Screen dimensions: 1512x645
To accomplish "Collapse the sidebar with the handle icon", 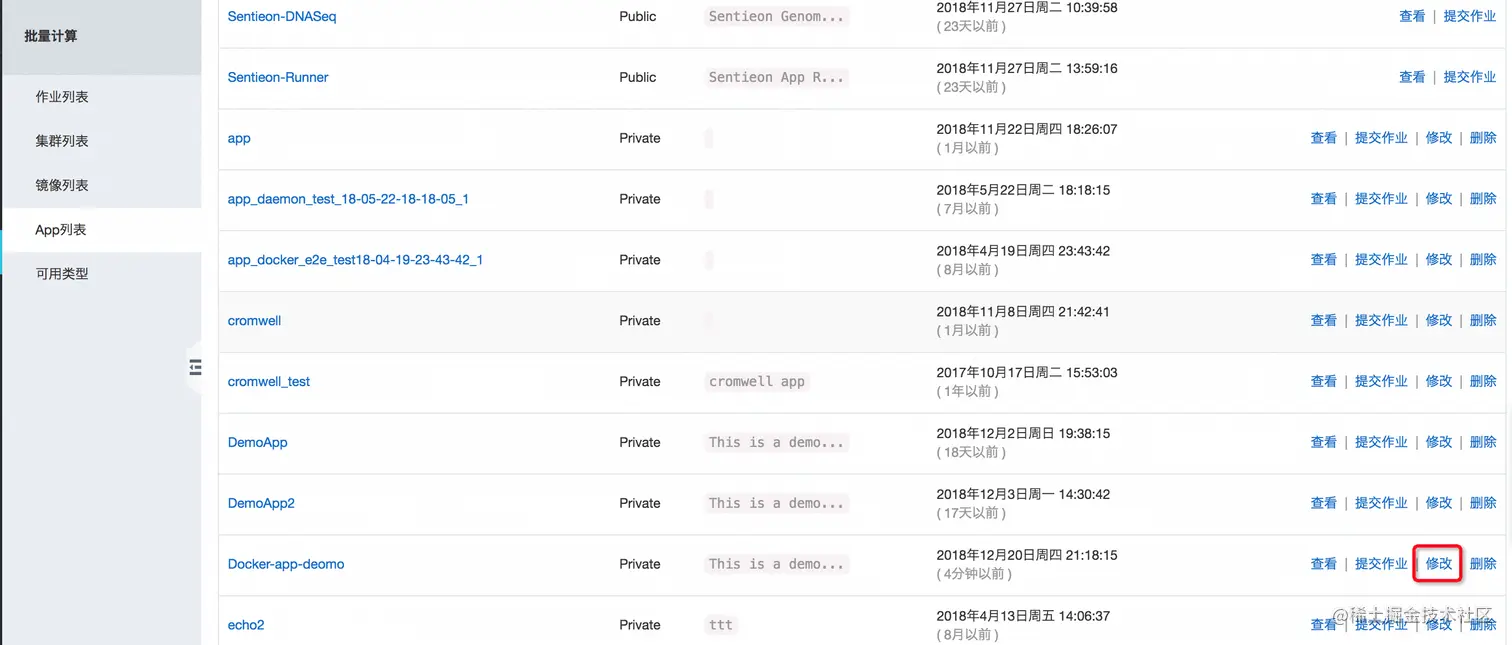I will point(195,368).
